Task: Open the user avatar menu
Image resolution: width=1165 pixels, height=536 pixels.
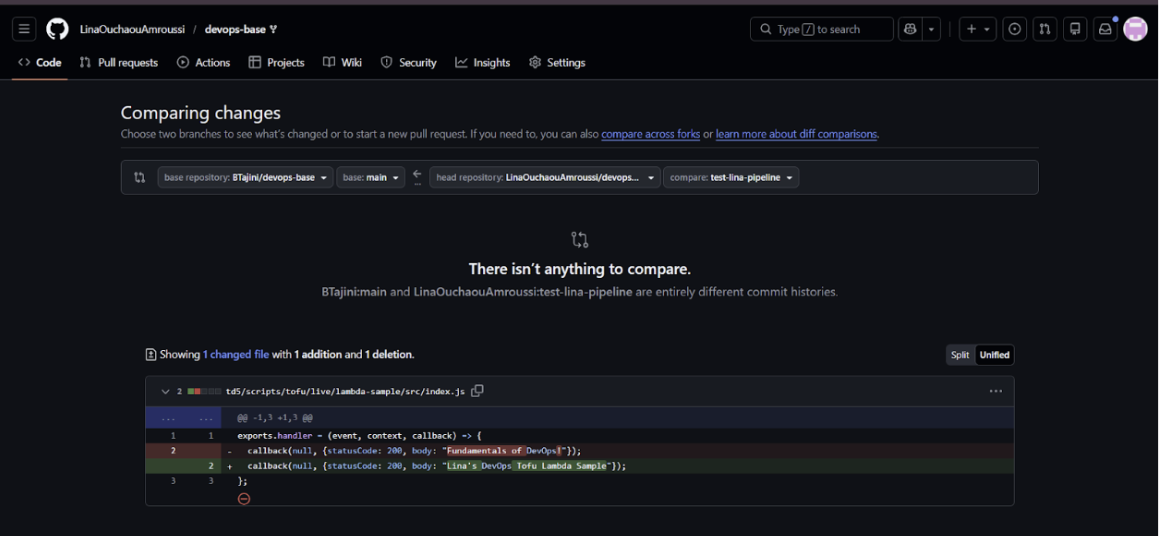Action: click(x=1135, y=29)
